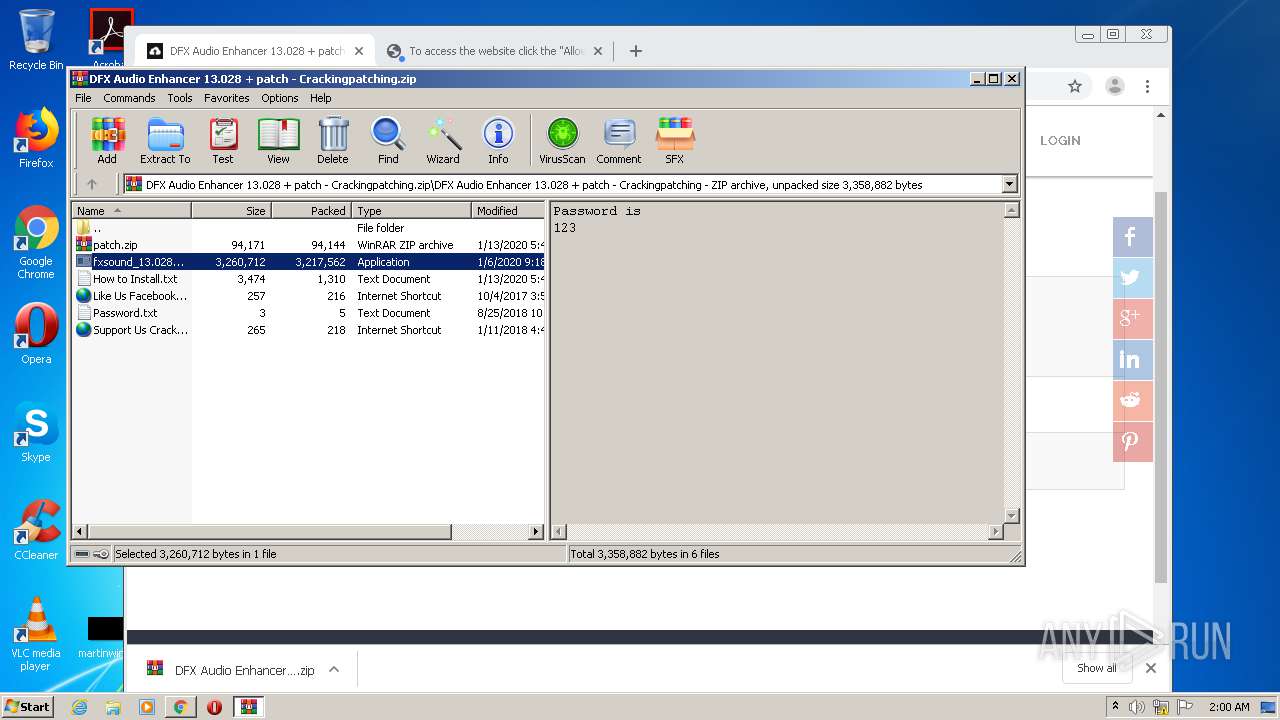This screenshot has width=1280, height=720.
Task: Click the Extract To toolbar icon
Action: click(x=165, y=141)
